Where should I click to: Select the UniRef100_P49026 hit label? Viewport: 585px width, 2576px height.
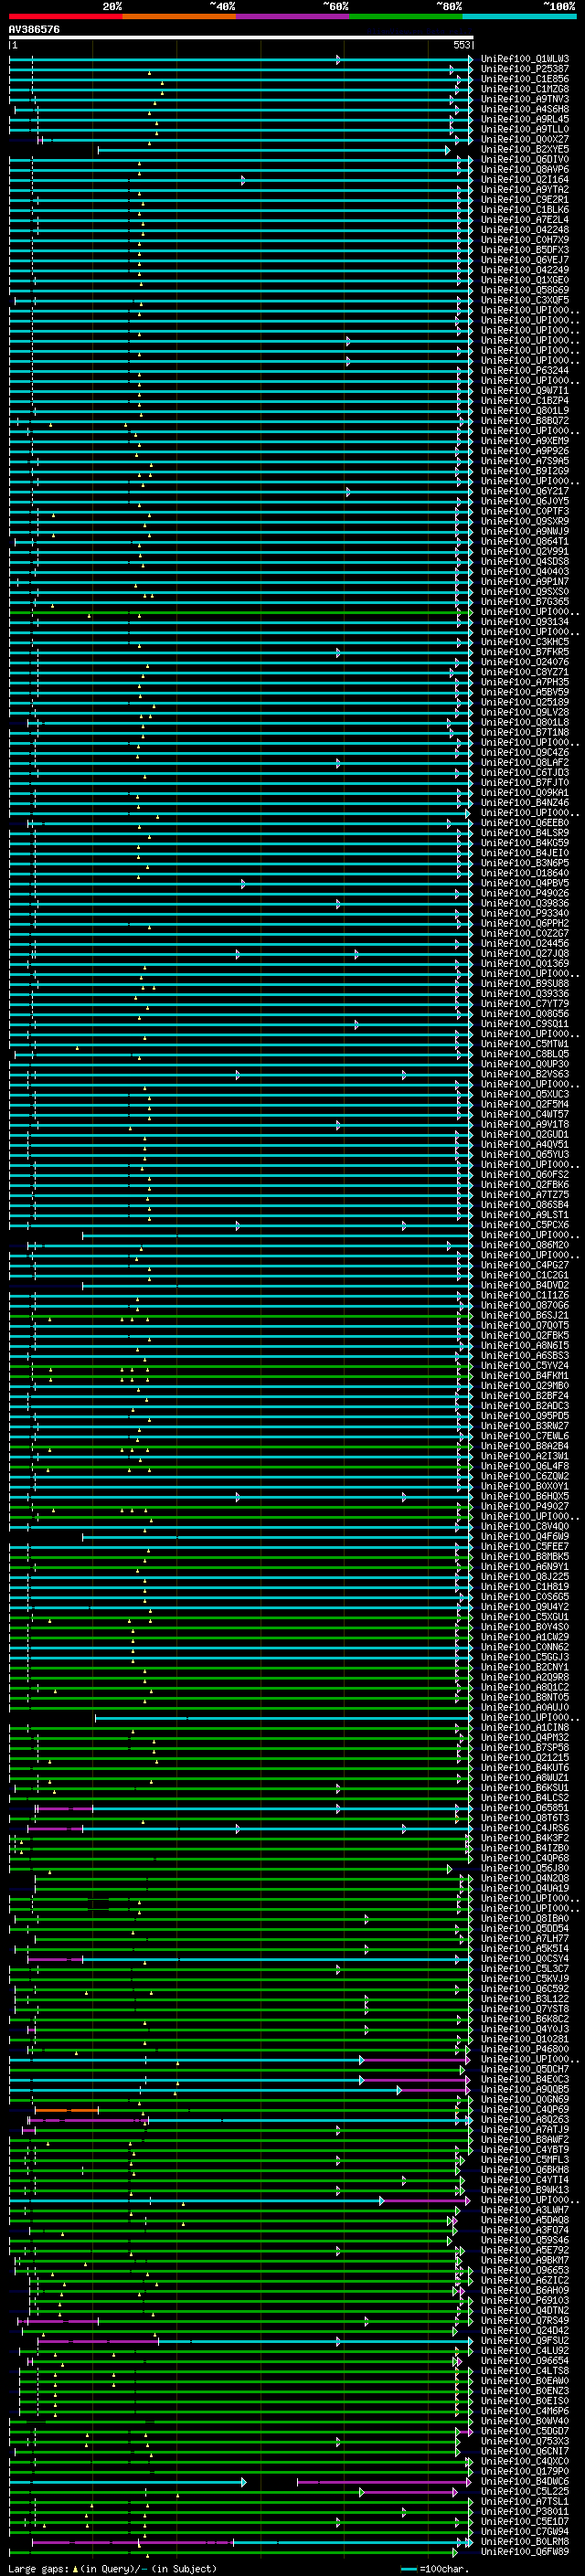524,893
